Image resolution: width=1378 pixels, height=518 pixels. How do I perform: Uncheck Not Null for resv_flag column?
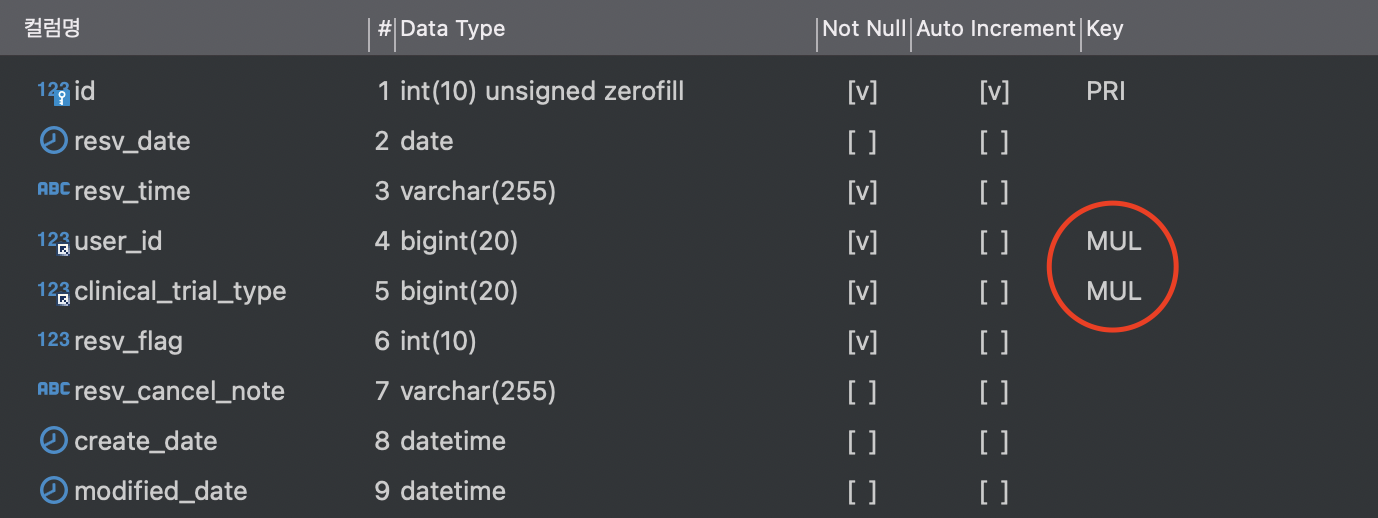click(862, 342)
